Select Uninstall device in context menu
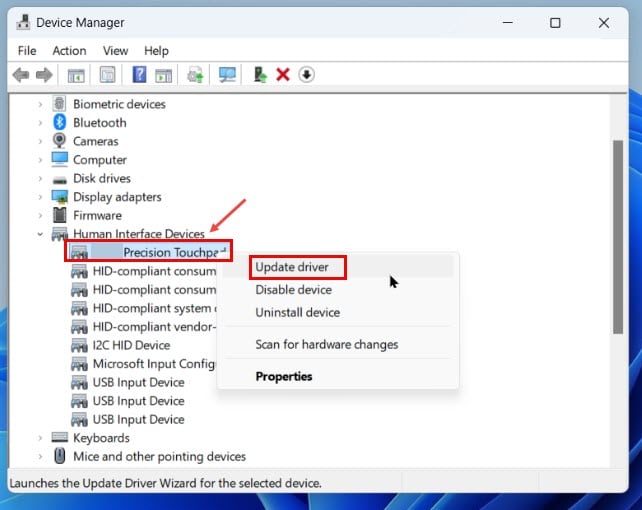642x510 pixels. point(297,312)
